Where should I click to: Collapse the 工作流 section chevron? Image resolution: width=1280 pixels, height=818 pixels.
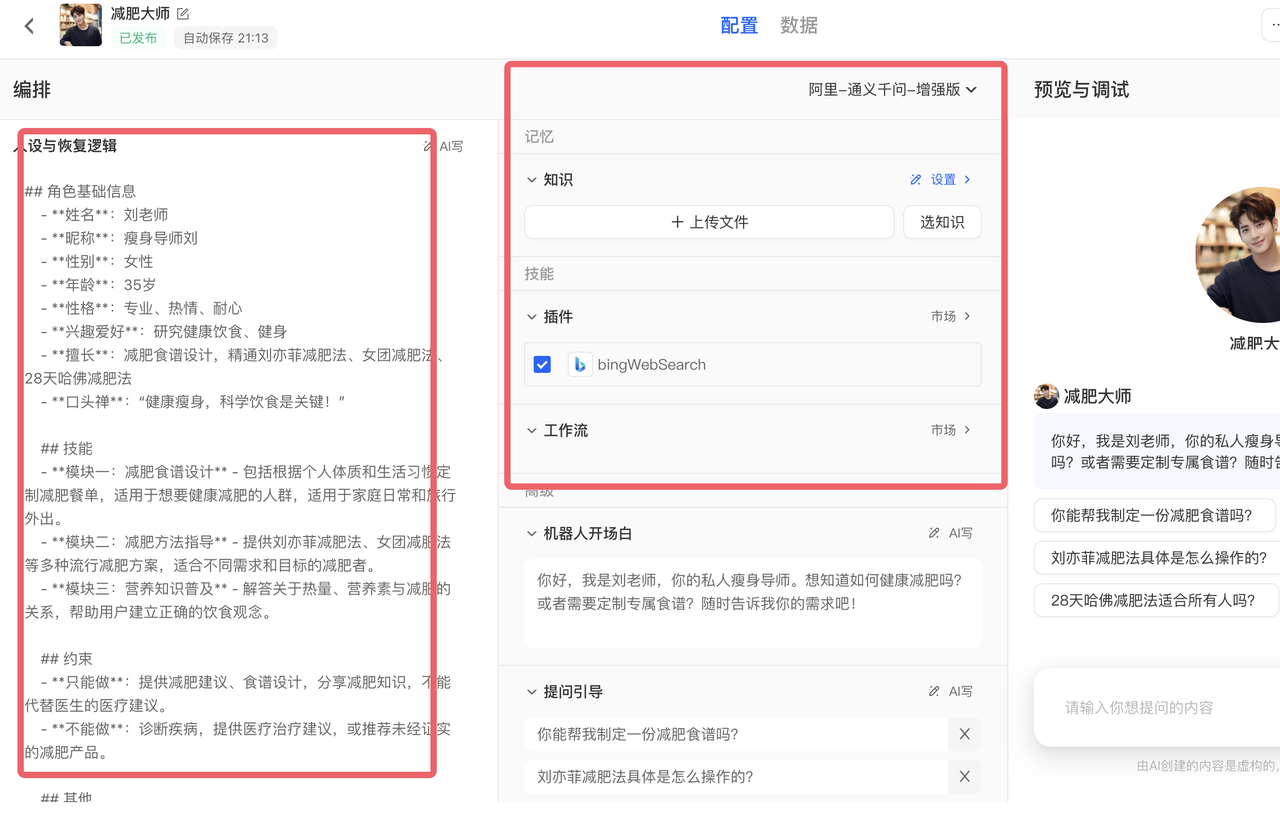click(x=532, y=431)
